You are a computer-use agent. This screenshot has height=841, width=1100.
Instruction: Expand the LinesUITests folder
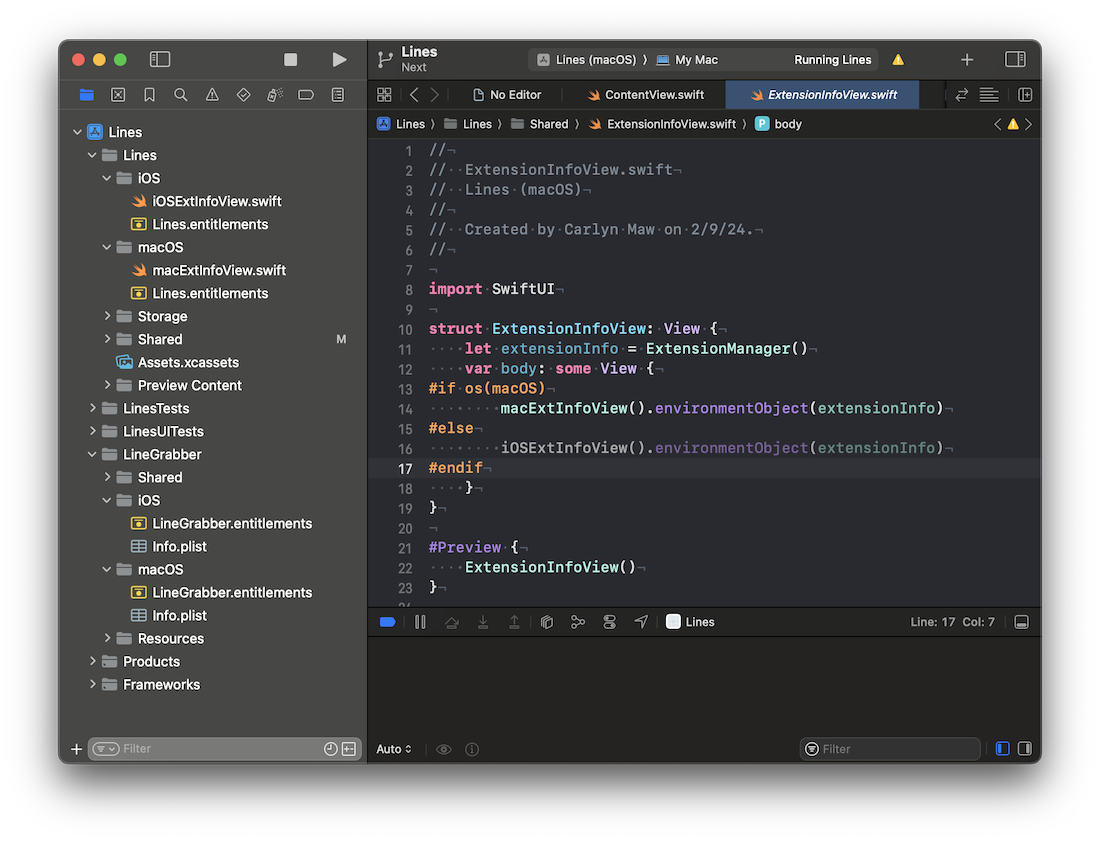click(92, 431)
